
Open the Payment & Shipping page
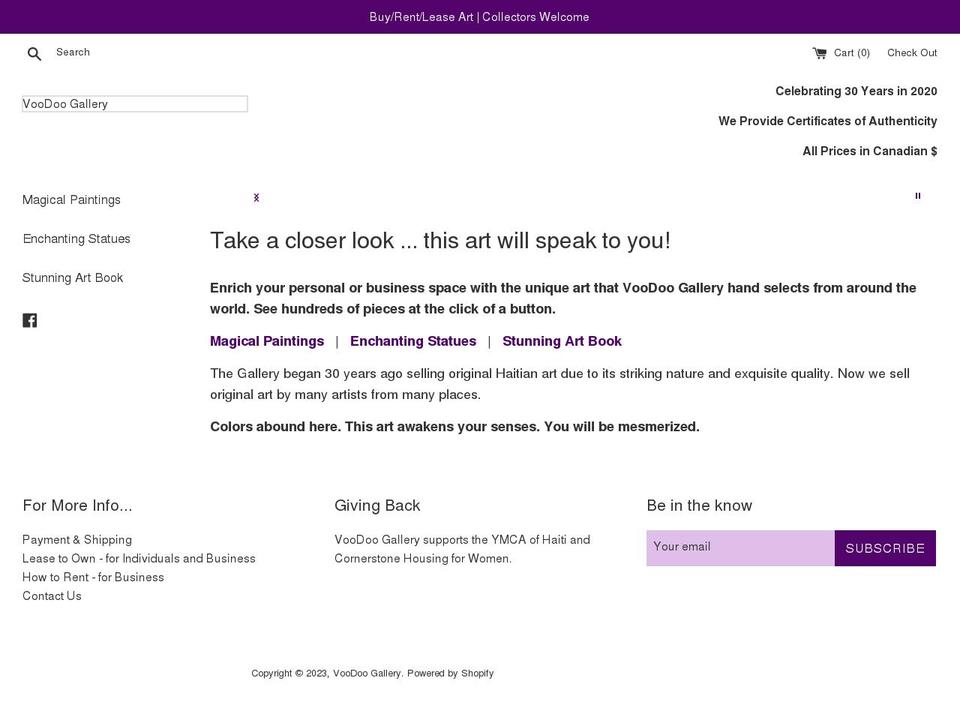pos(76,539)
